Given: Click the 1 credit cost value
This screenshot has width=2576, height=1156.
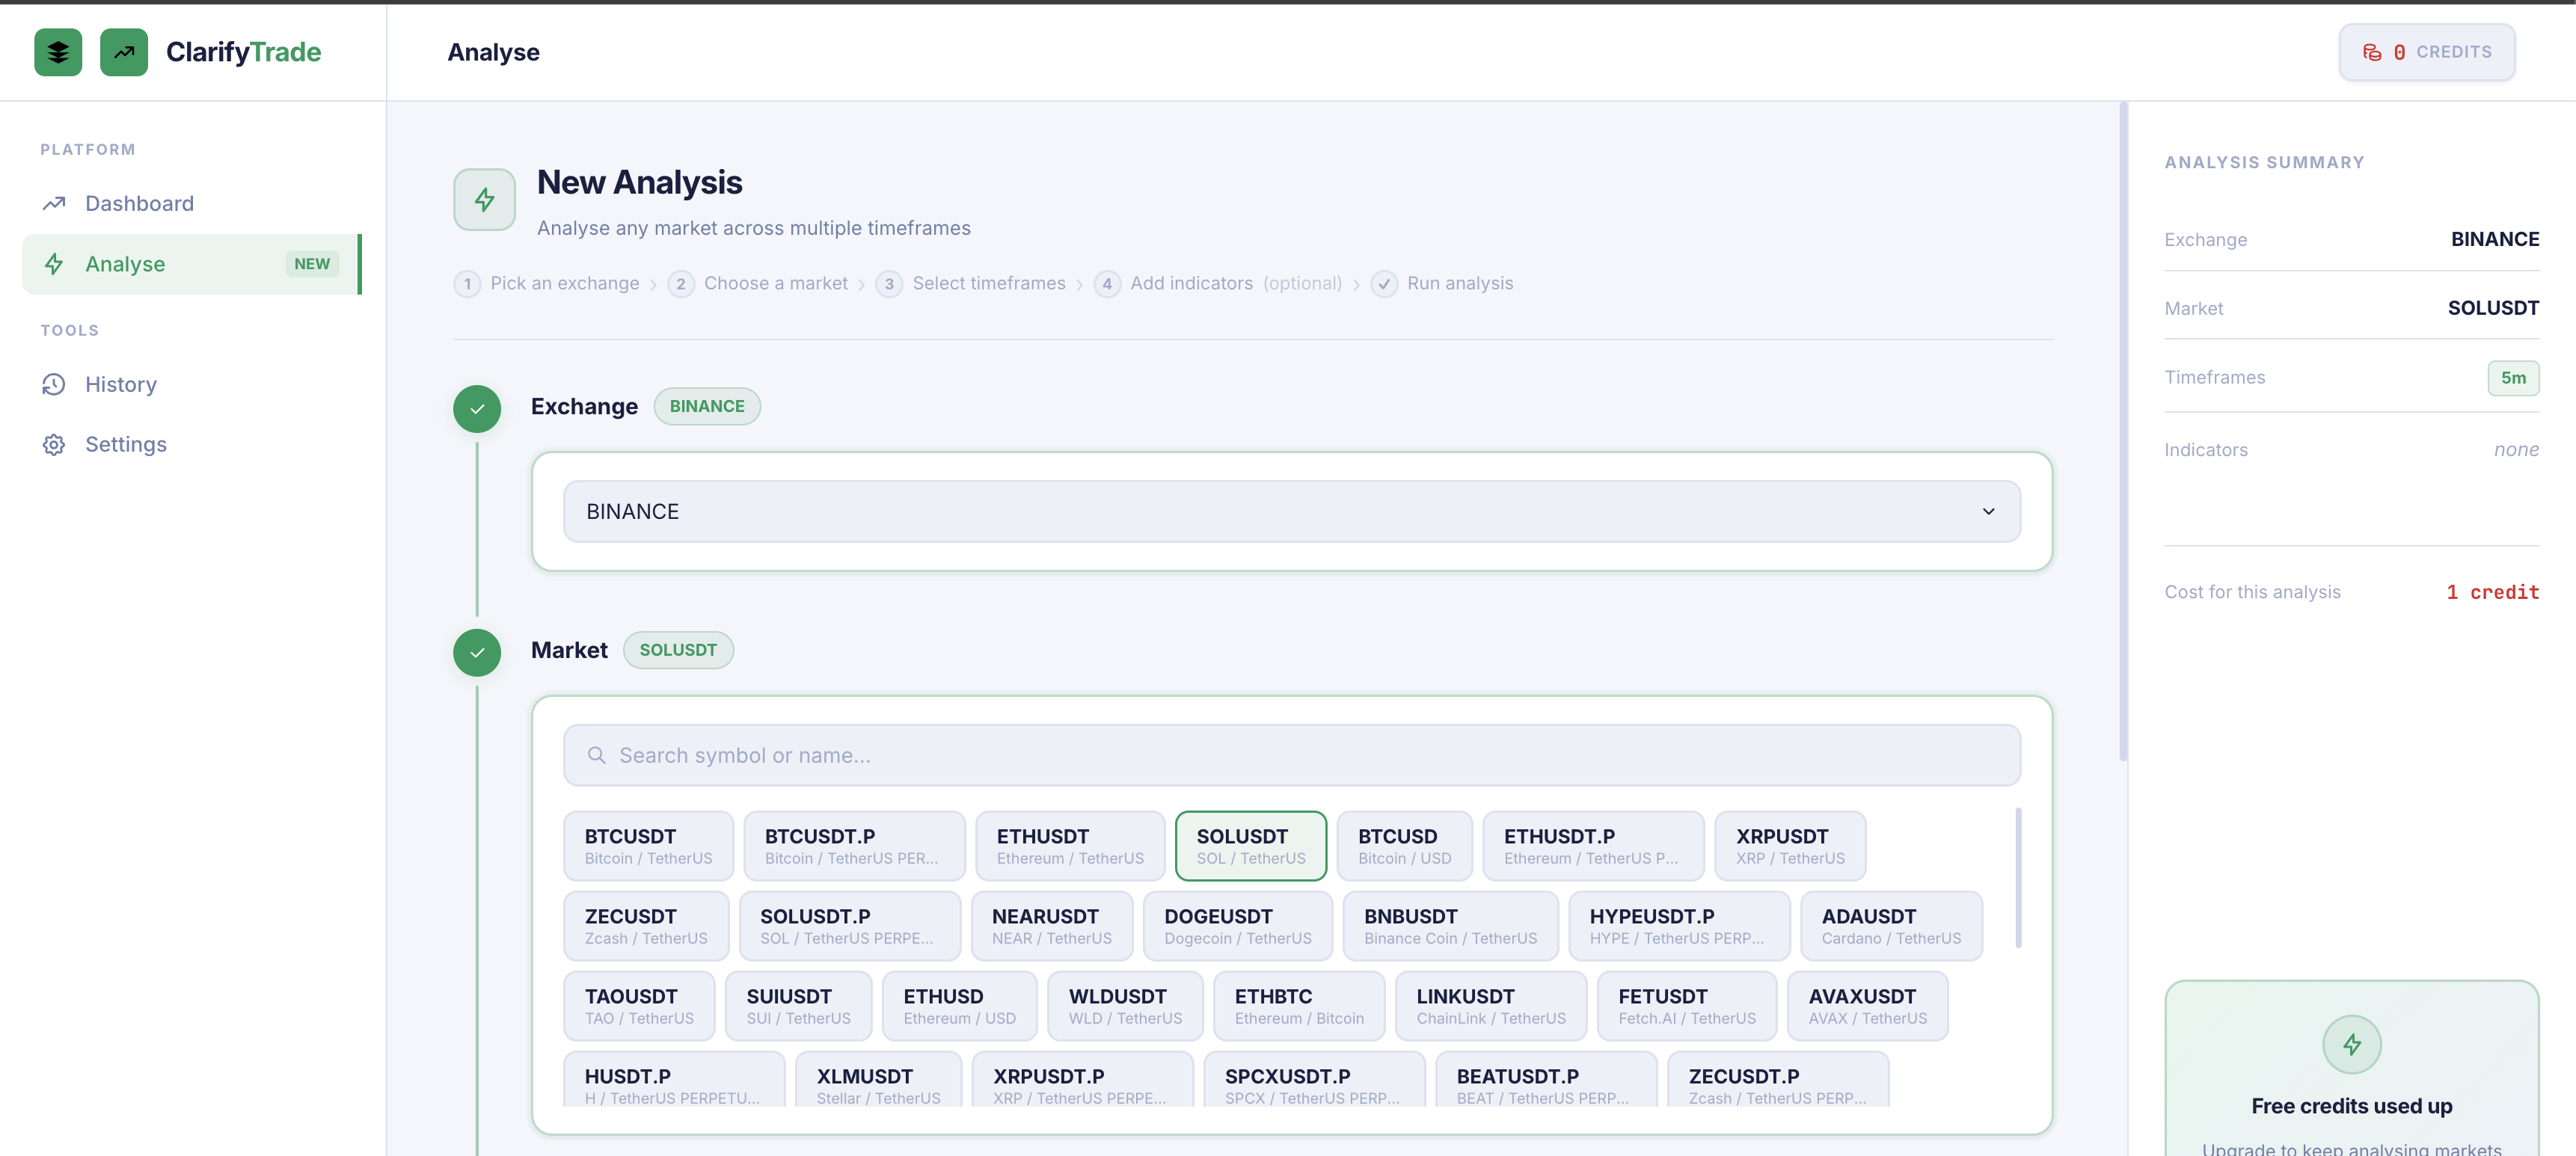Looking at the screenshot, I should click(x=2492, y=592).
